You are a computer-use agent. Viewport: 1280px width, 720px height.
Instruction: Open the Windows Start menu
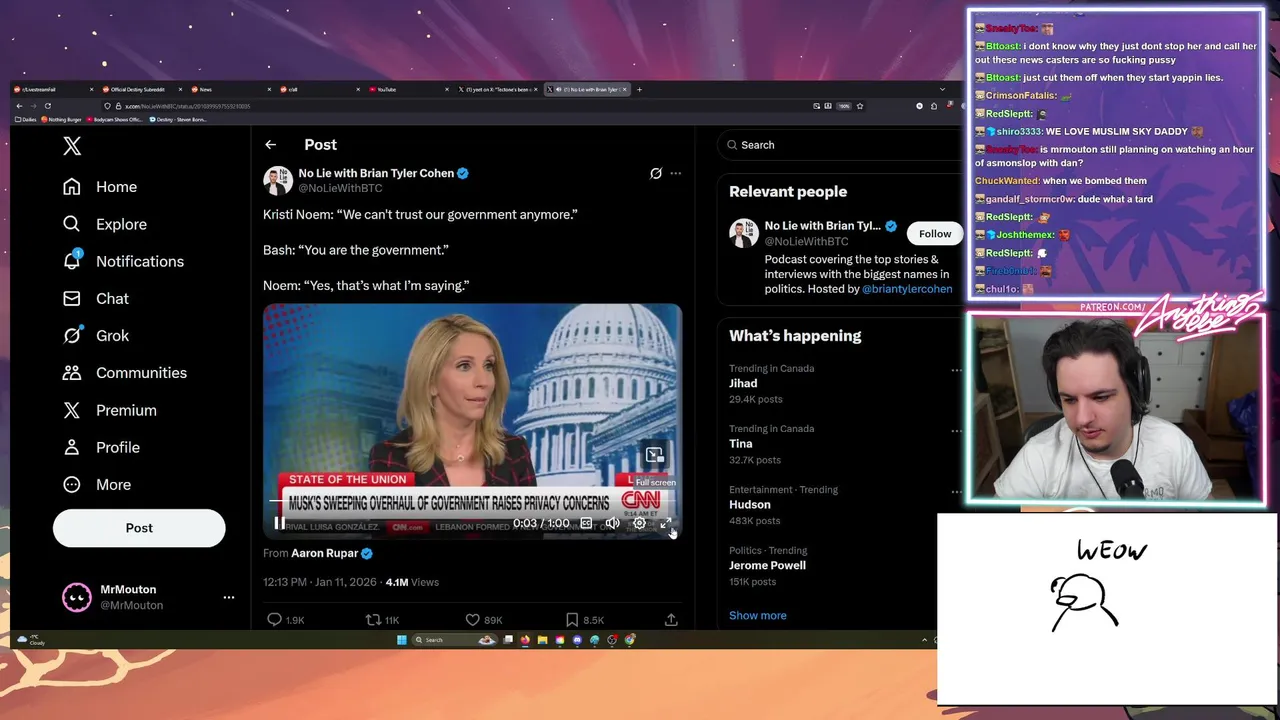pyautogui.click(x=401, y=640)
